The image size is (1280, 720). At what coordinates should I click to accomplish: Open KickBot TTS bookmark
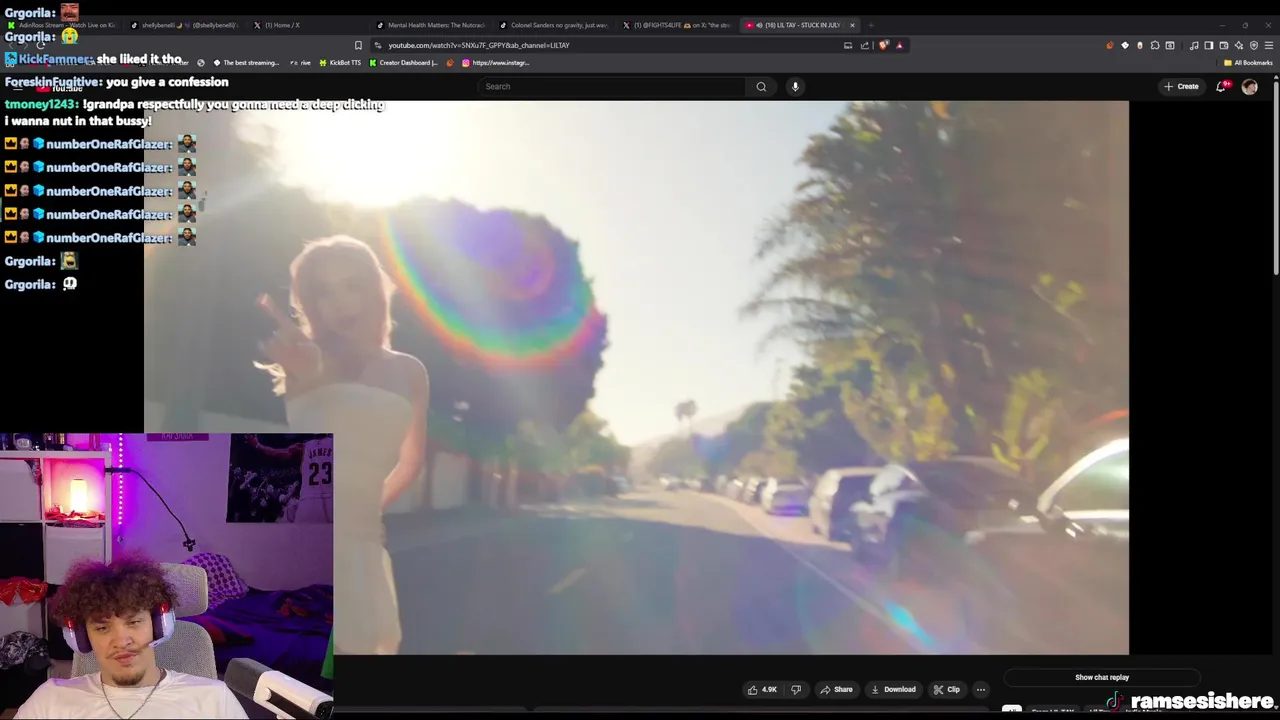pos(340,63)
